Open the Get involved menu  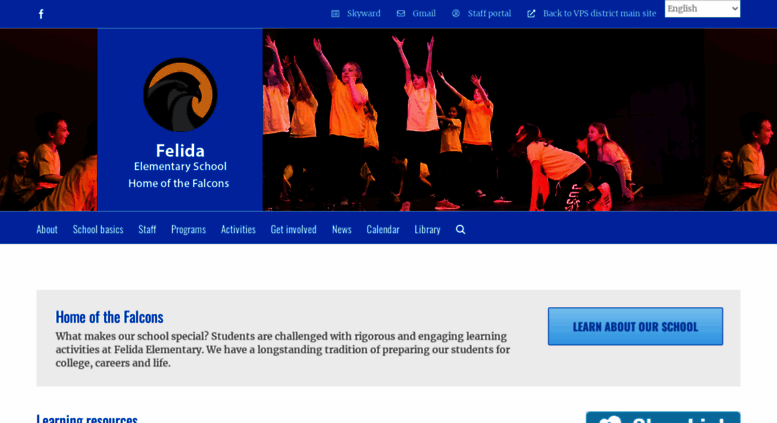pyautogui.click(x=293, y=229)
